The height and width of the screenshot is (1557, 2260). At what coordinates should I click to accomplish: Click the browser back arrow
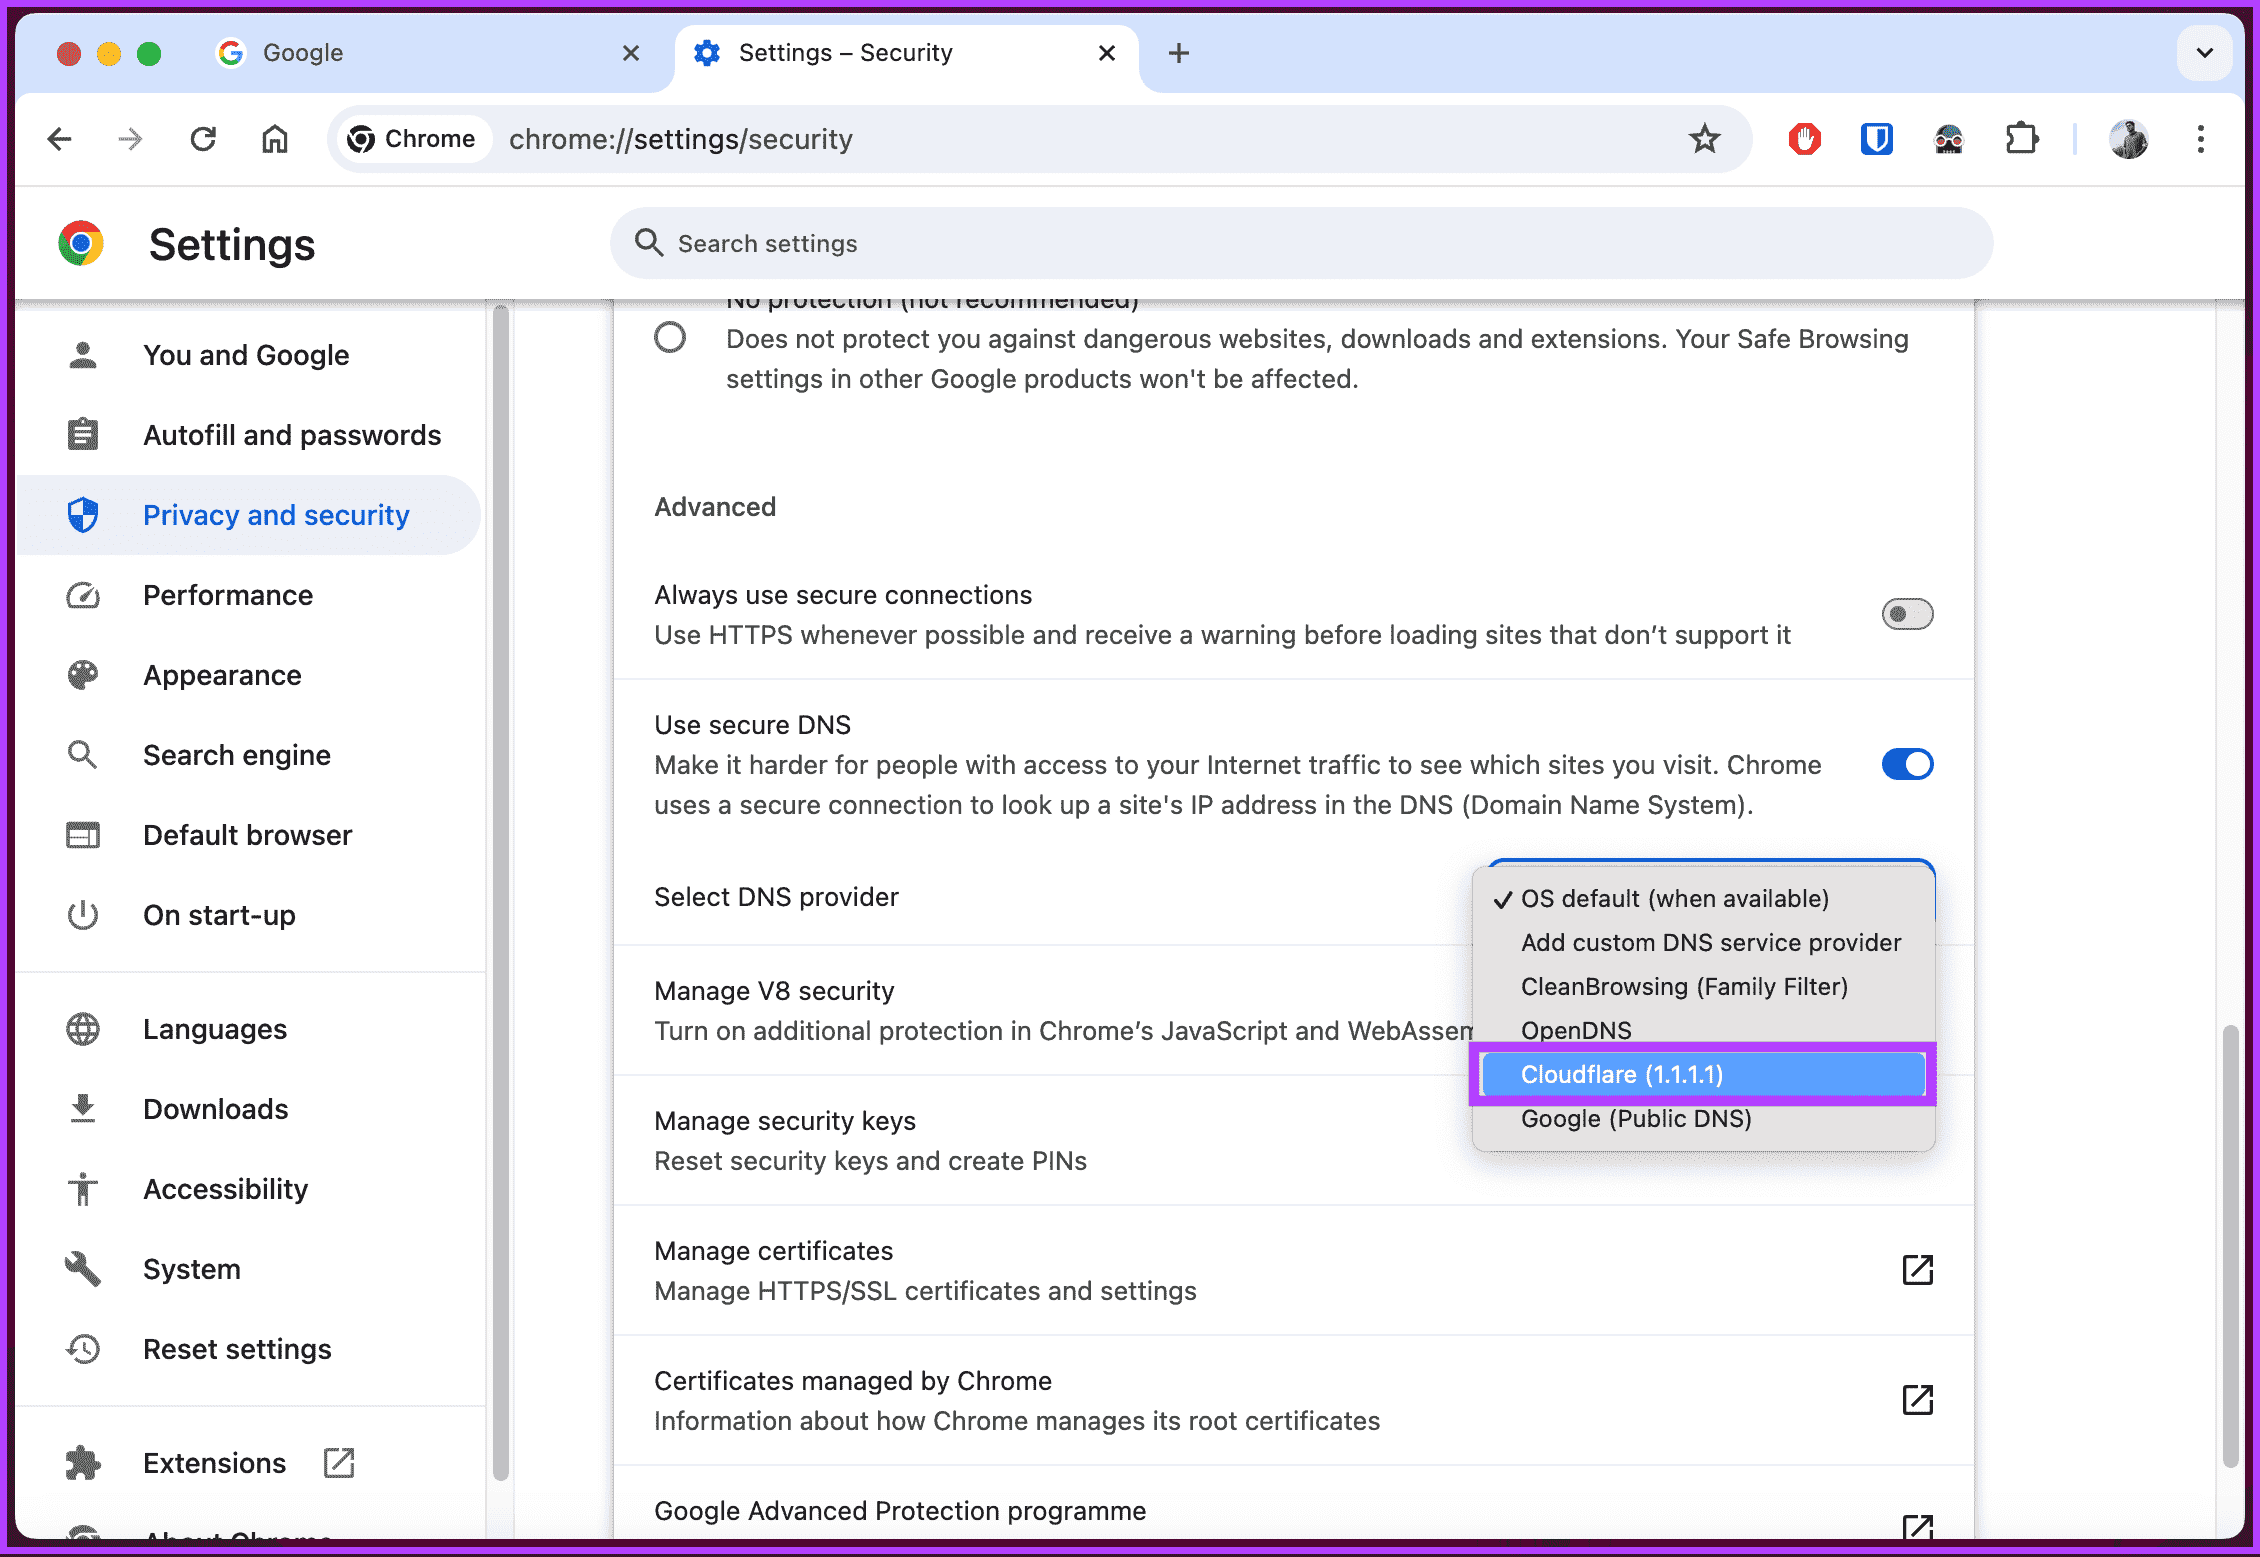coord(60,139)
